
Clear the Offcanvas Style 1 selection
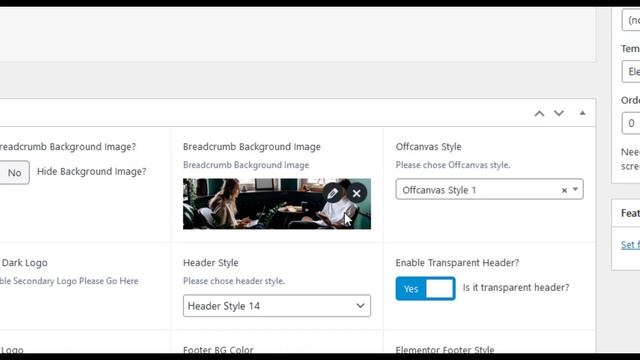click(x=564, y=190)
